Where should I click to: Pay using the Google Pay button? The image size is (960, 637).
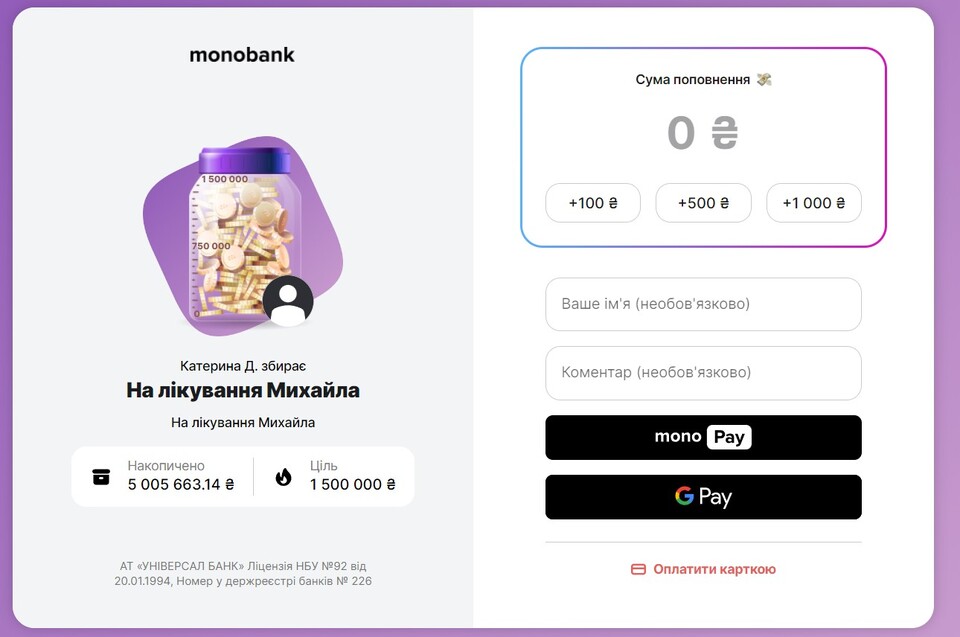(703, 497)
